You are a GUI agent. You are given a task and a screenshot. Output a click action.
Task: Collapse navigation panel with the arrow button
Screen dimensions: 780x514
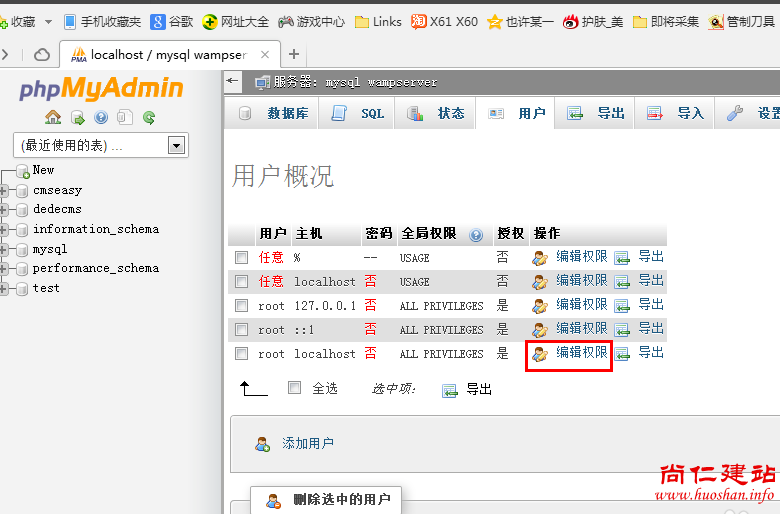click(x=233, y=81)
